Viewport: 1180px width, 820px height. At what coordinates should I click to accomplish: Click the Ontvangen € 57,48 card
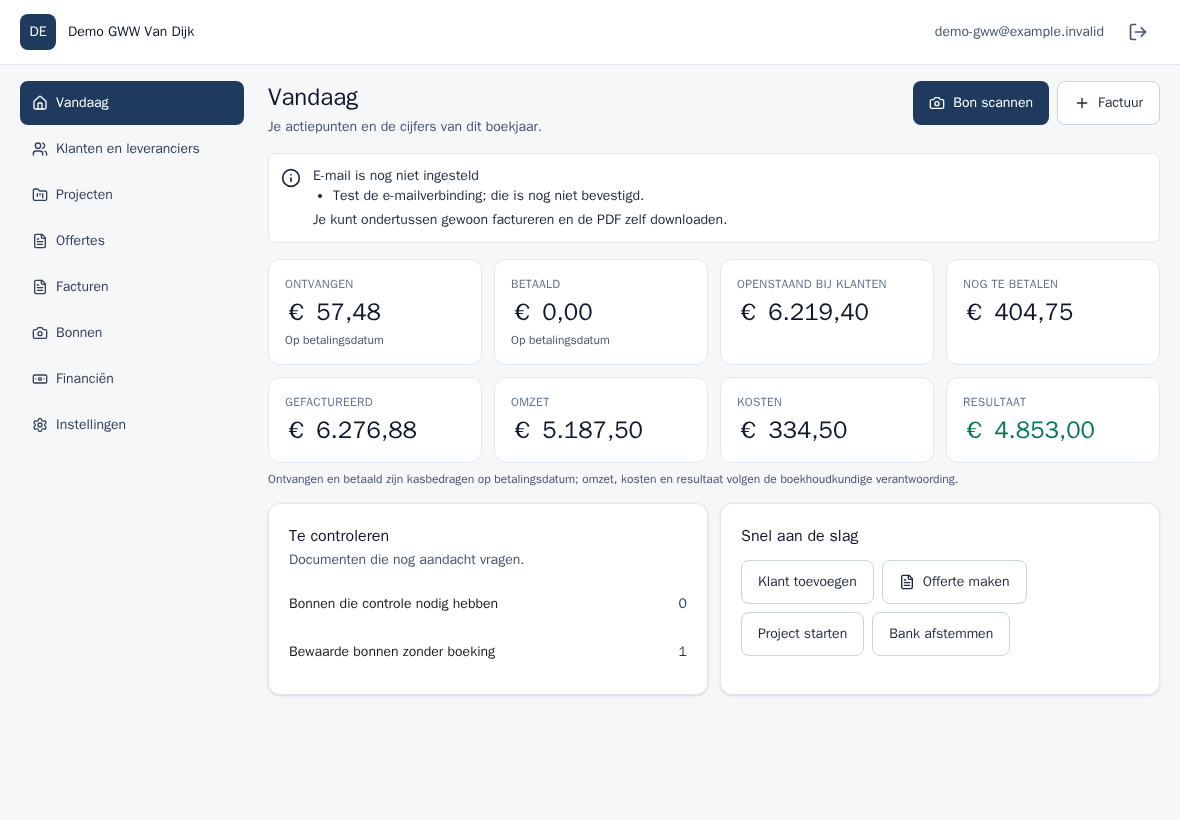375,312
